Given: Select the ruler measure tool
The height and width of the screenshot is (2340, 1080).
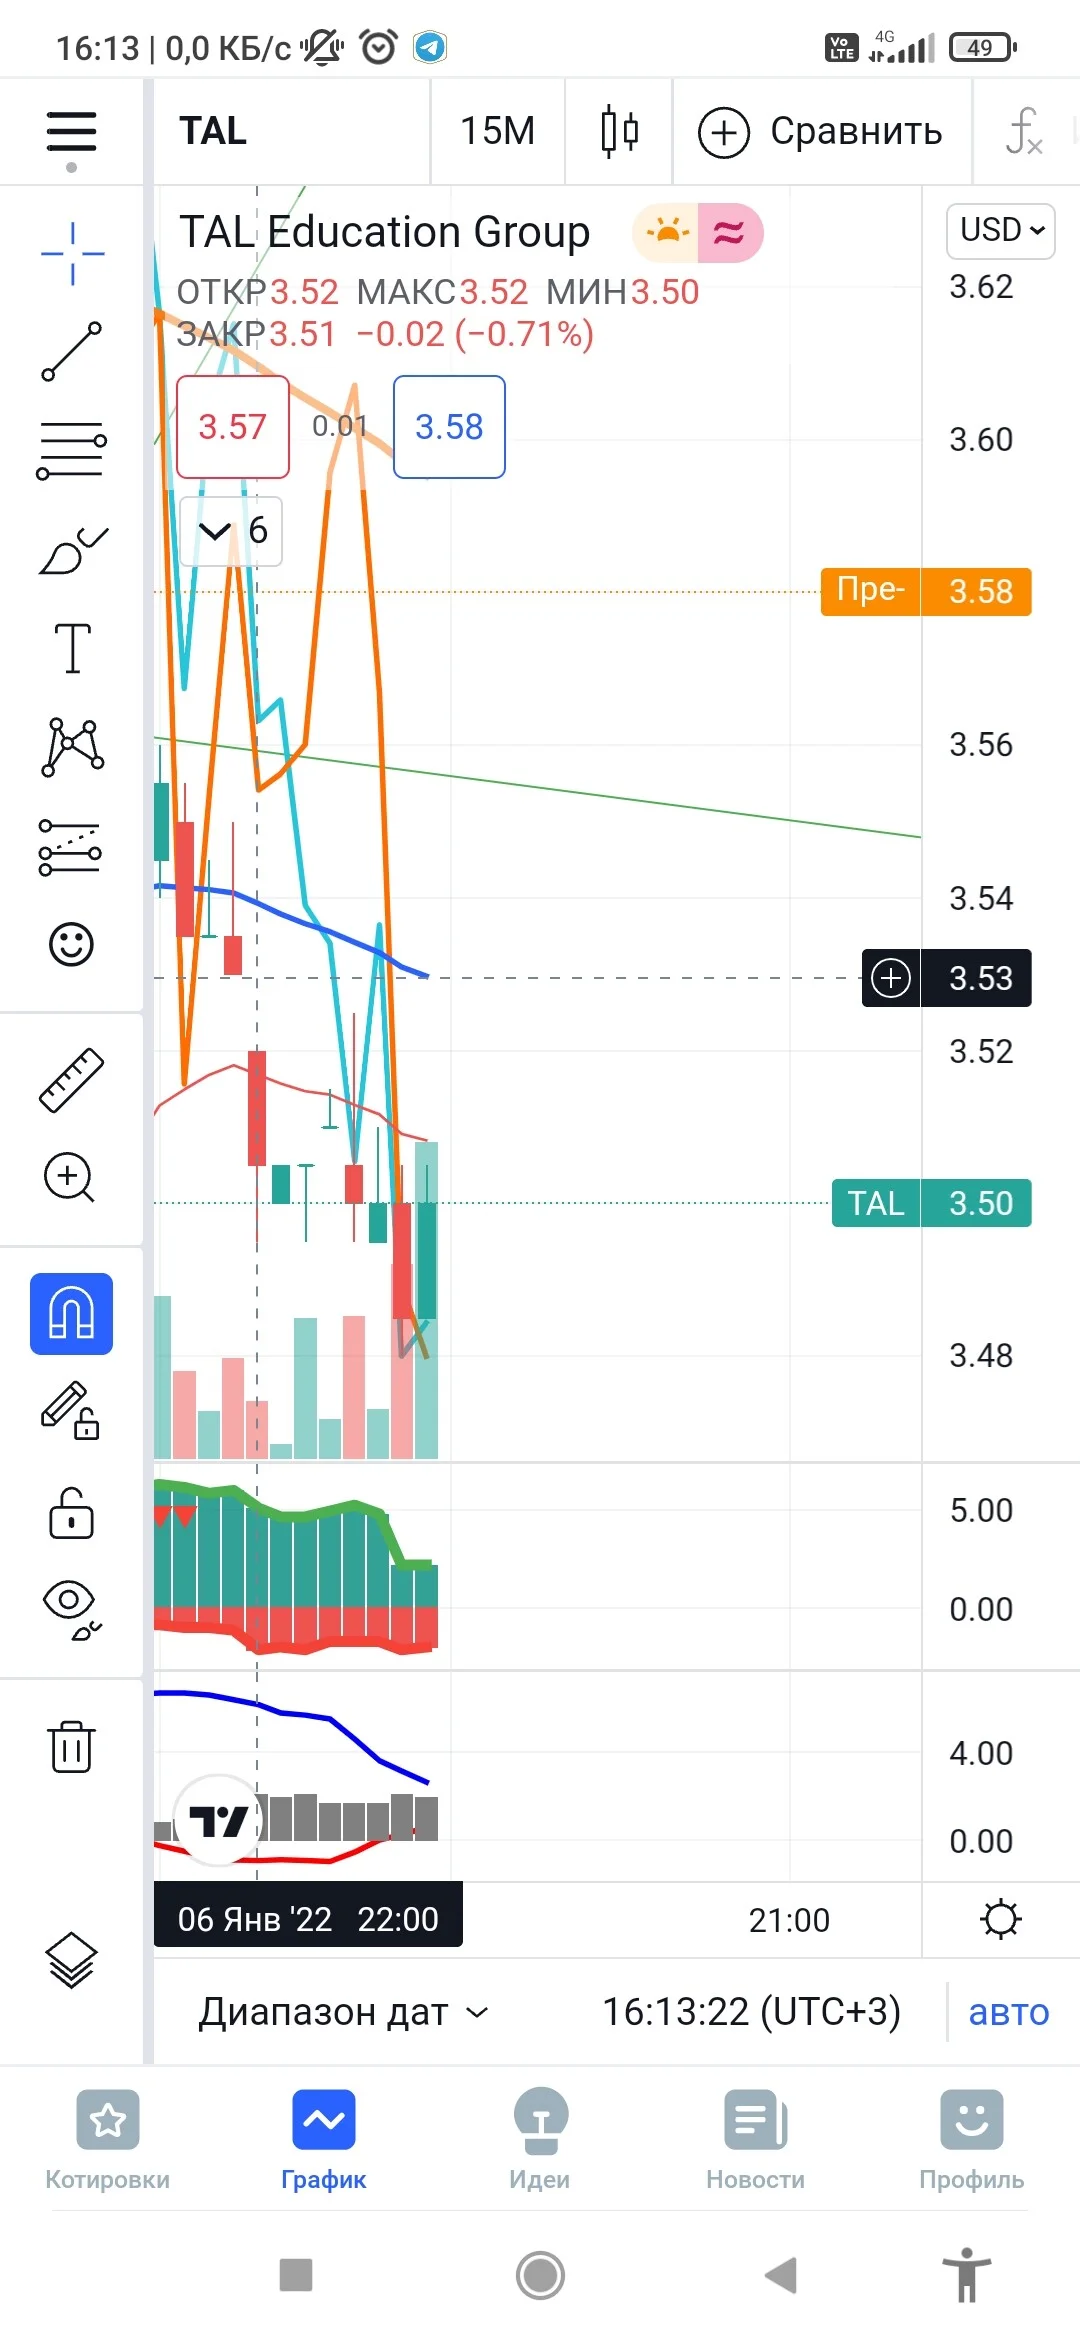Looking at the screenshot, I should pyautogui.click(x=71, y=1080).
